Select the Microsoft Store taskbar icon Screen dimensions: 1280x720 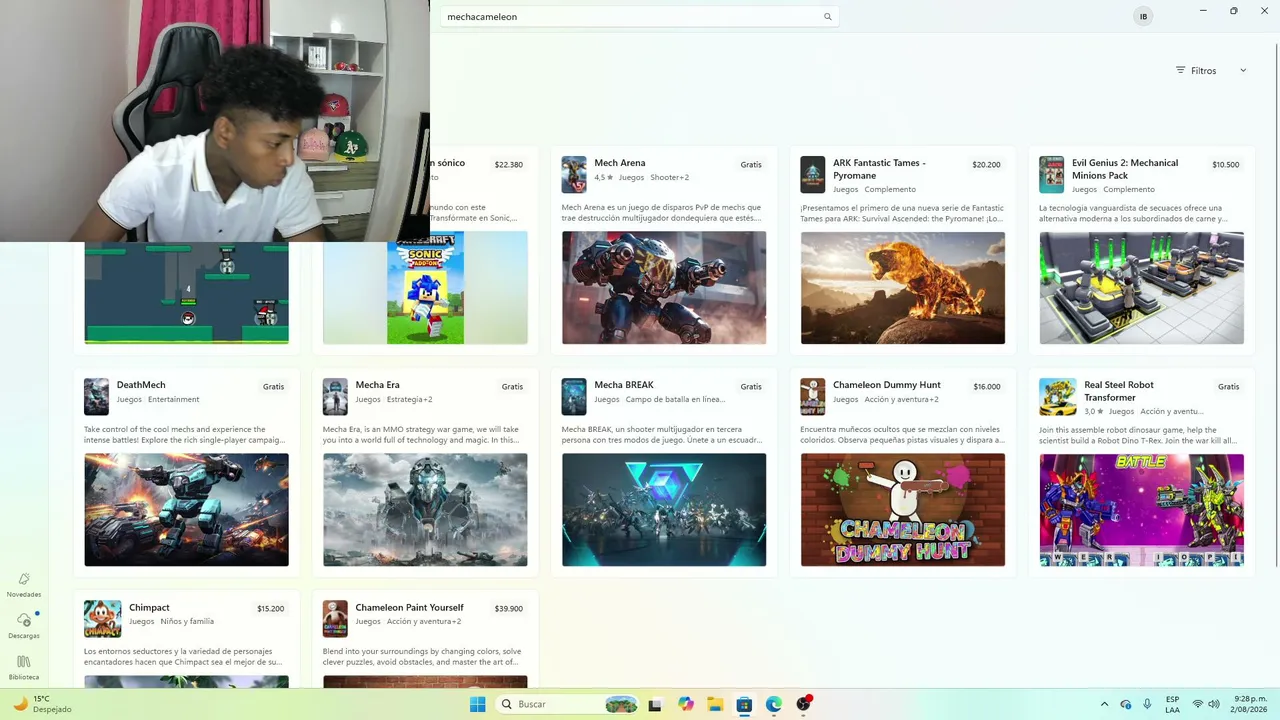pos(744,704)
